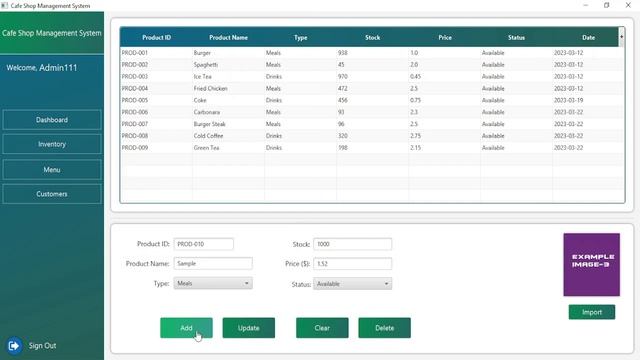Click the Example Image-3 product thumbnail

[x=591, y=264]
